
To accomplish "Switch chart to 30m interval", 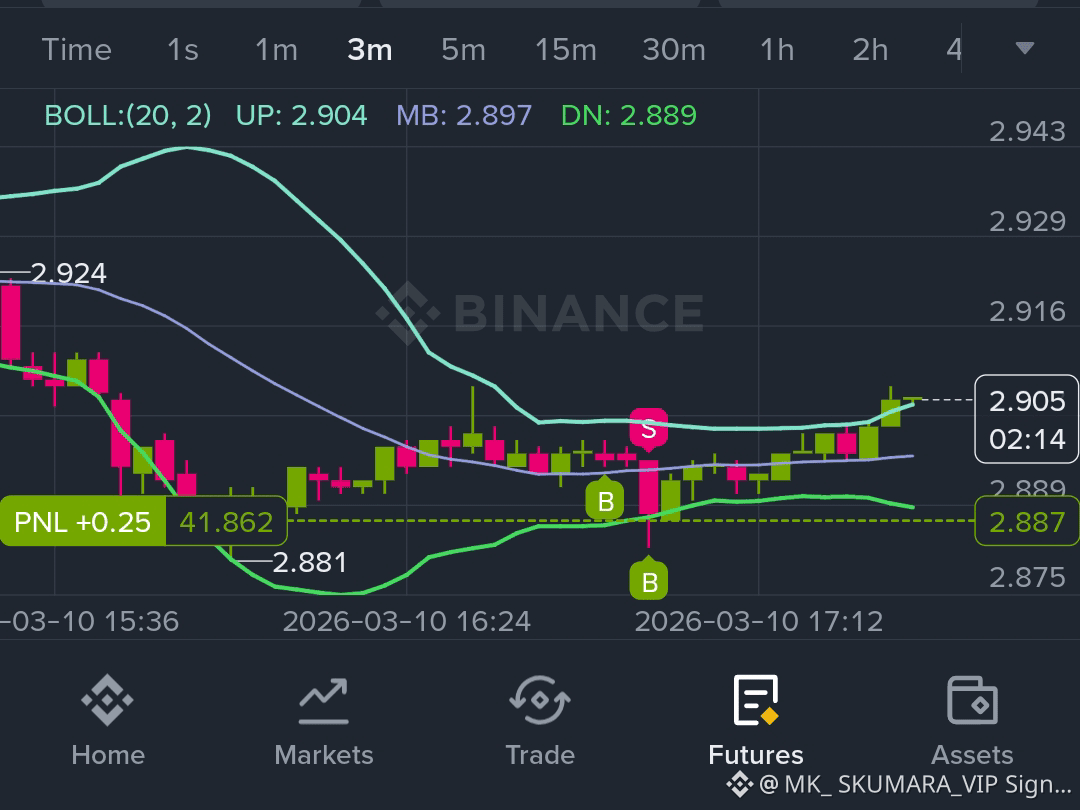I will click(x=674, y=50).
